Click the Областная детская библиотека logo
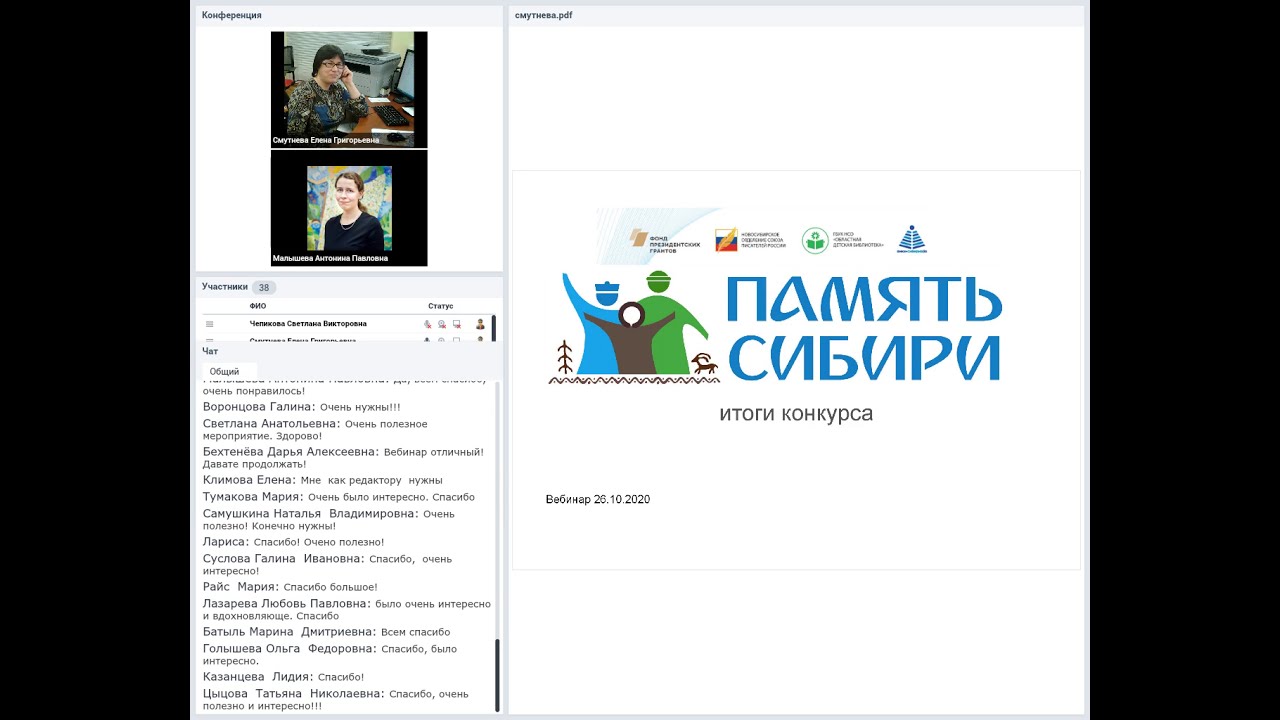This screenshot has height=720, width=1280. tap(842, 241)
